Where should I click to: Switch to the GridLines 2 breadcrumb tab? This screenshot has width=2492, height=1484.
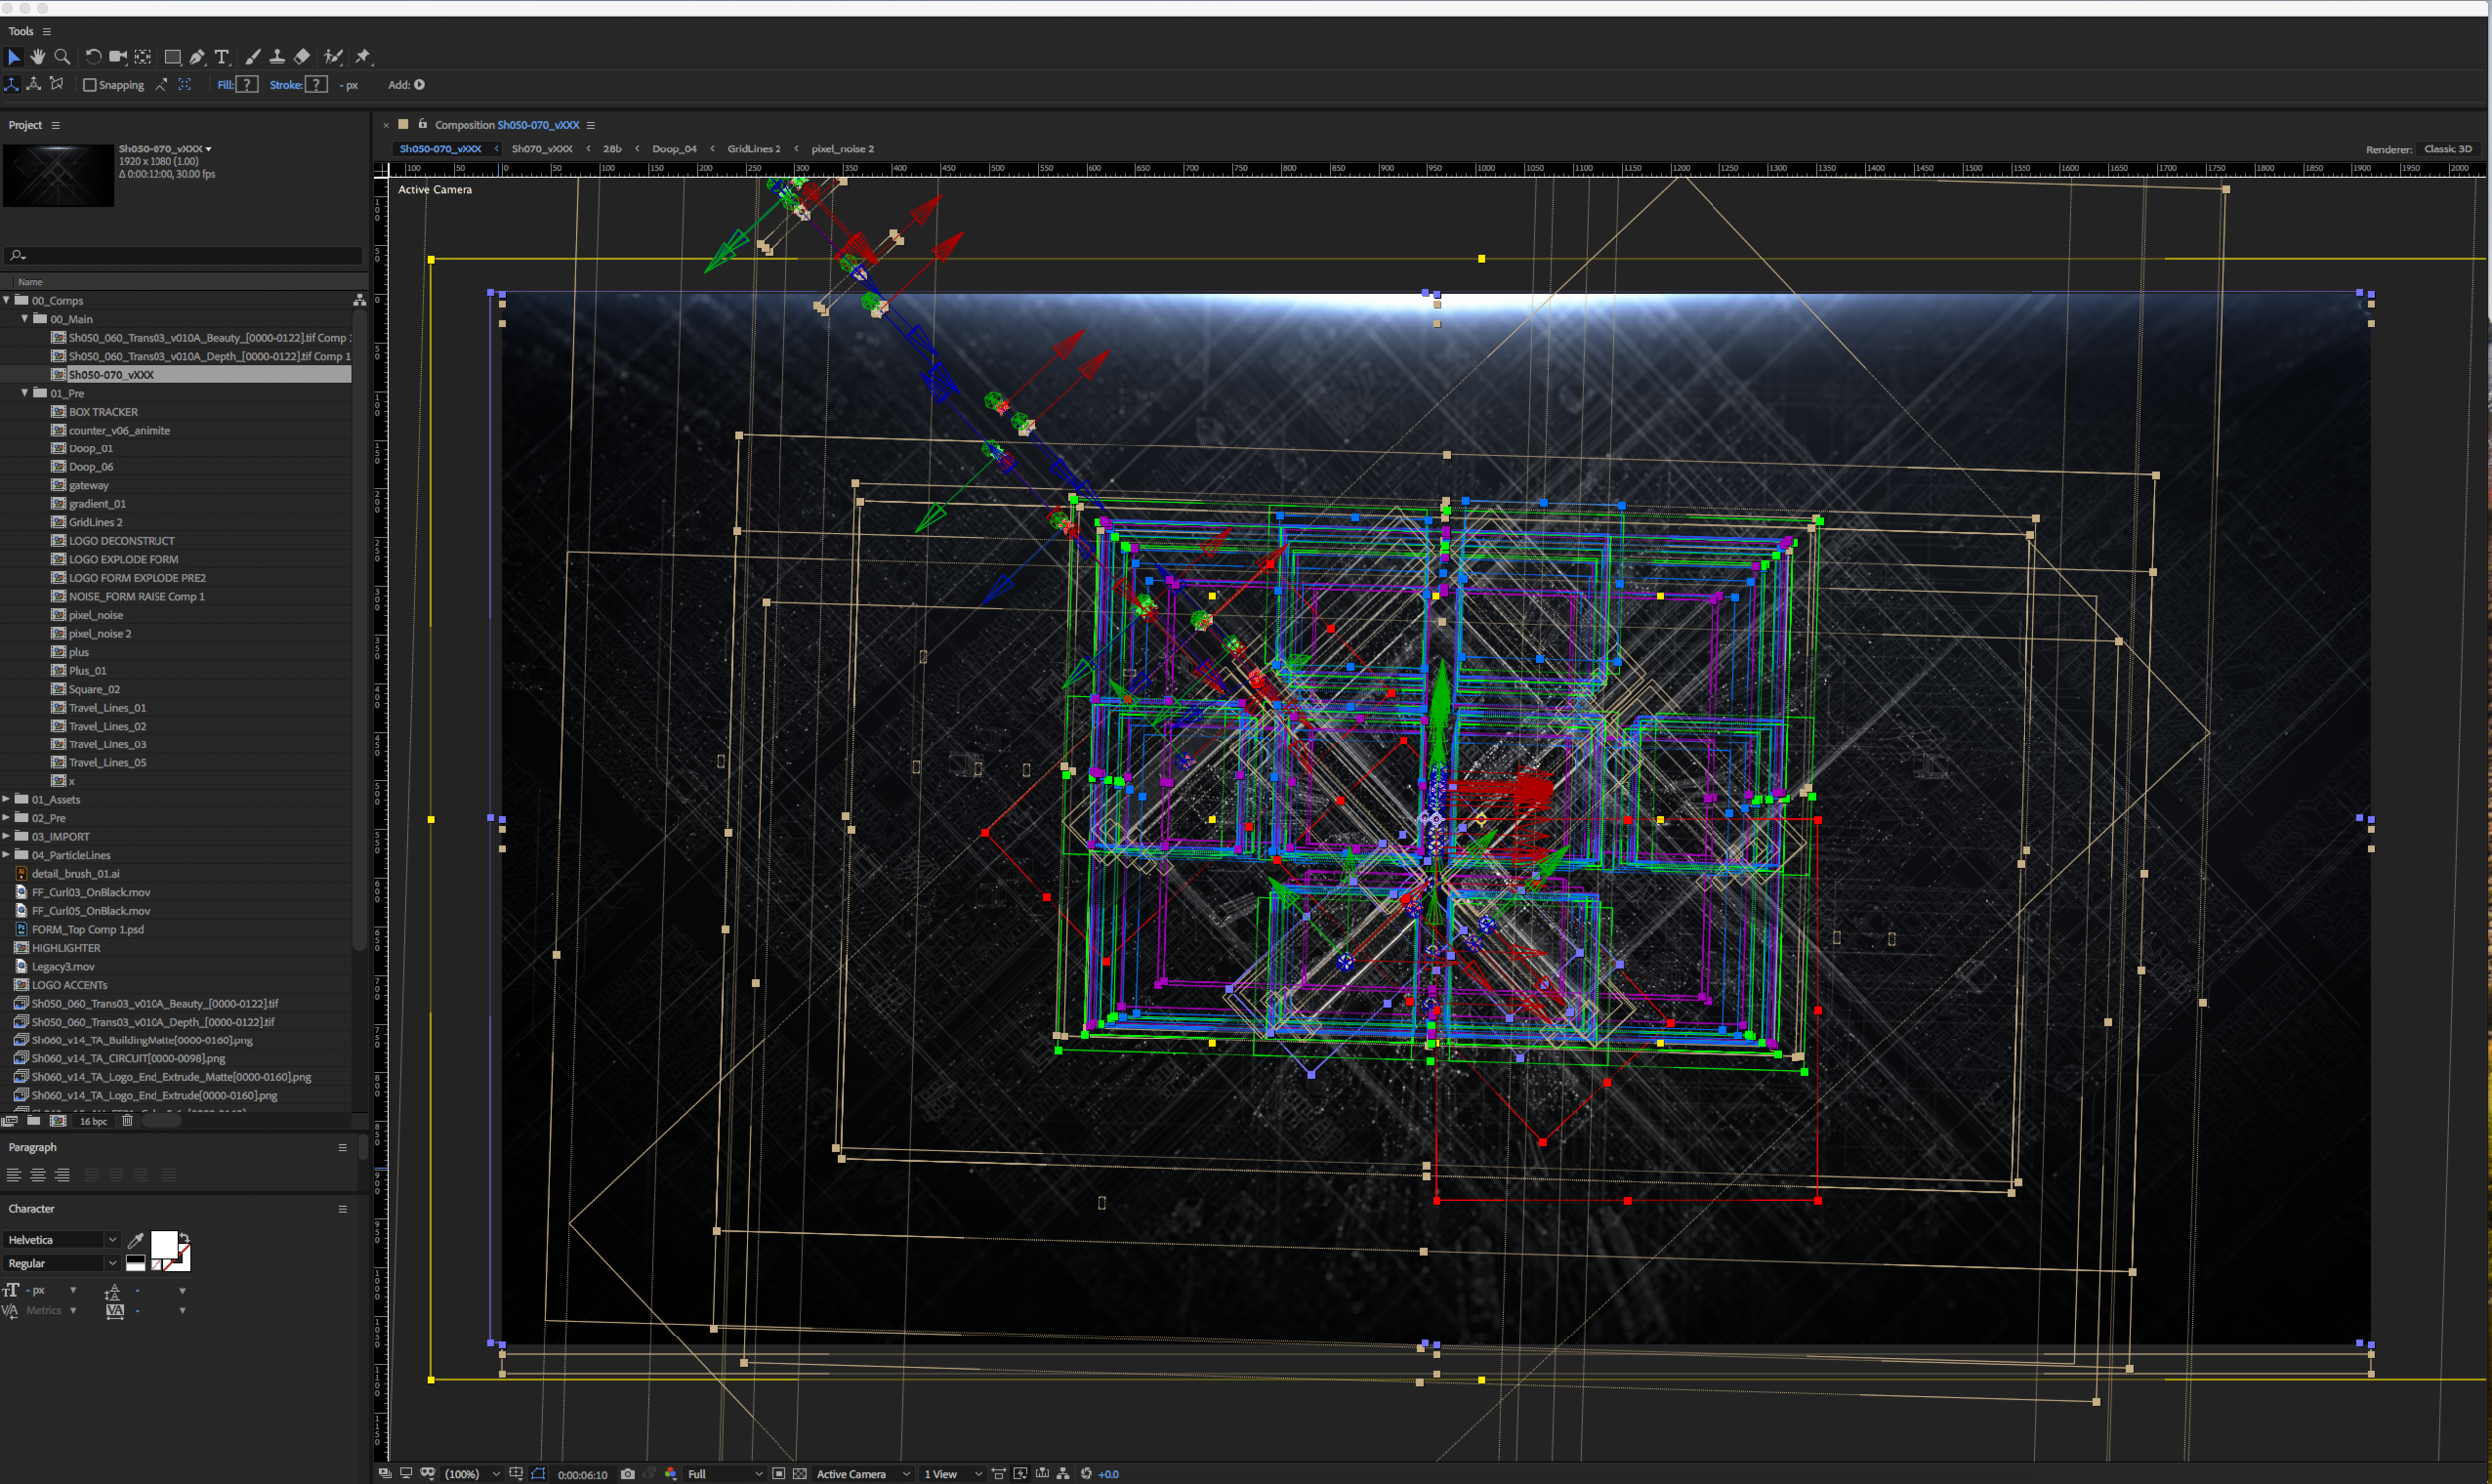[x=754, y=149]
